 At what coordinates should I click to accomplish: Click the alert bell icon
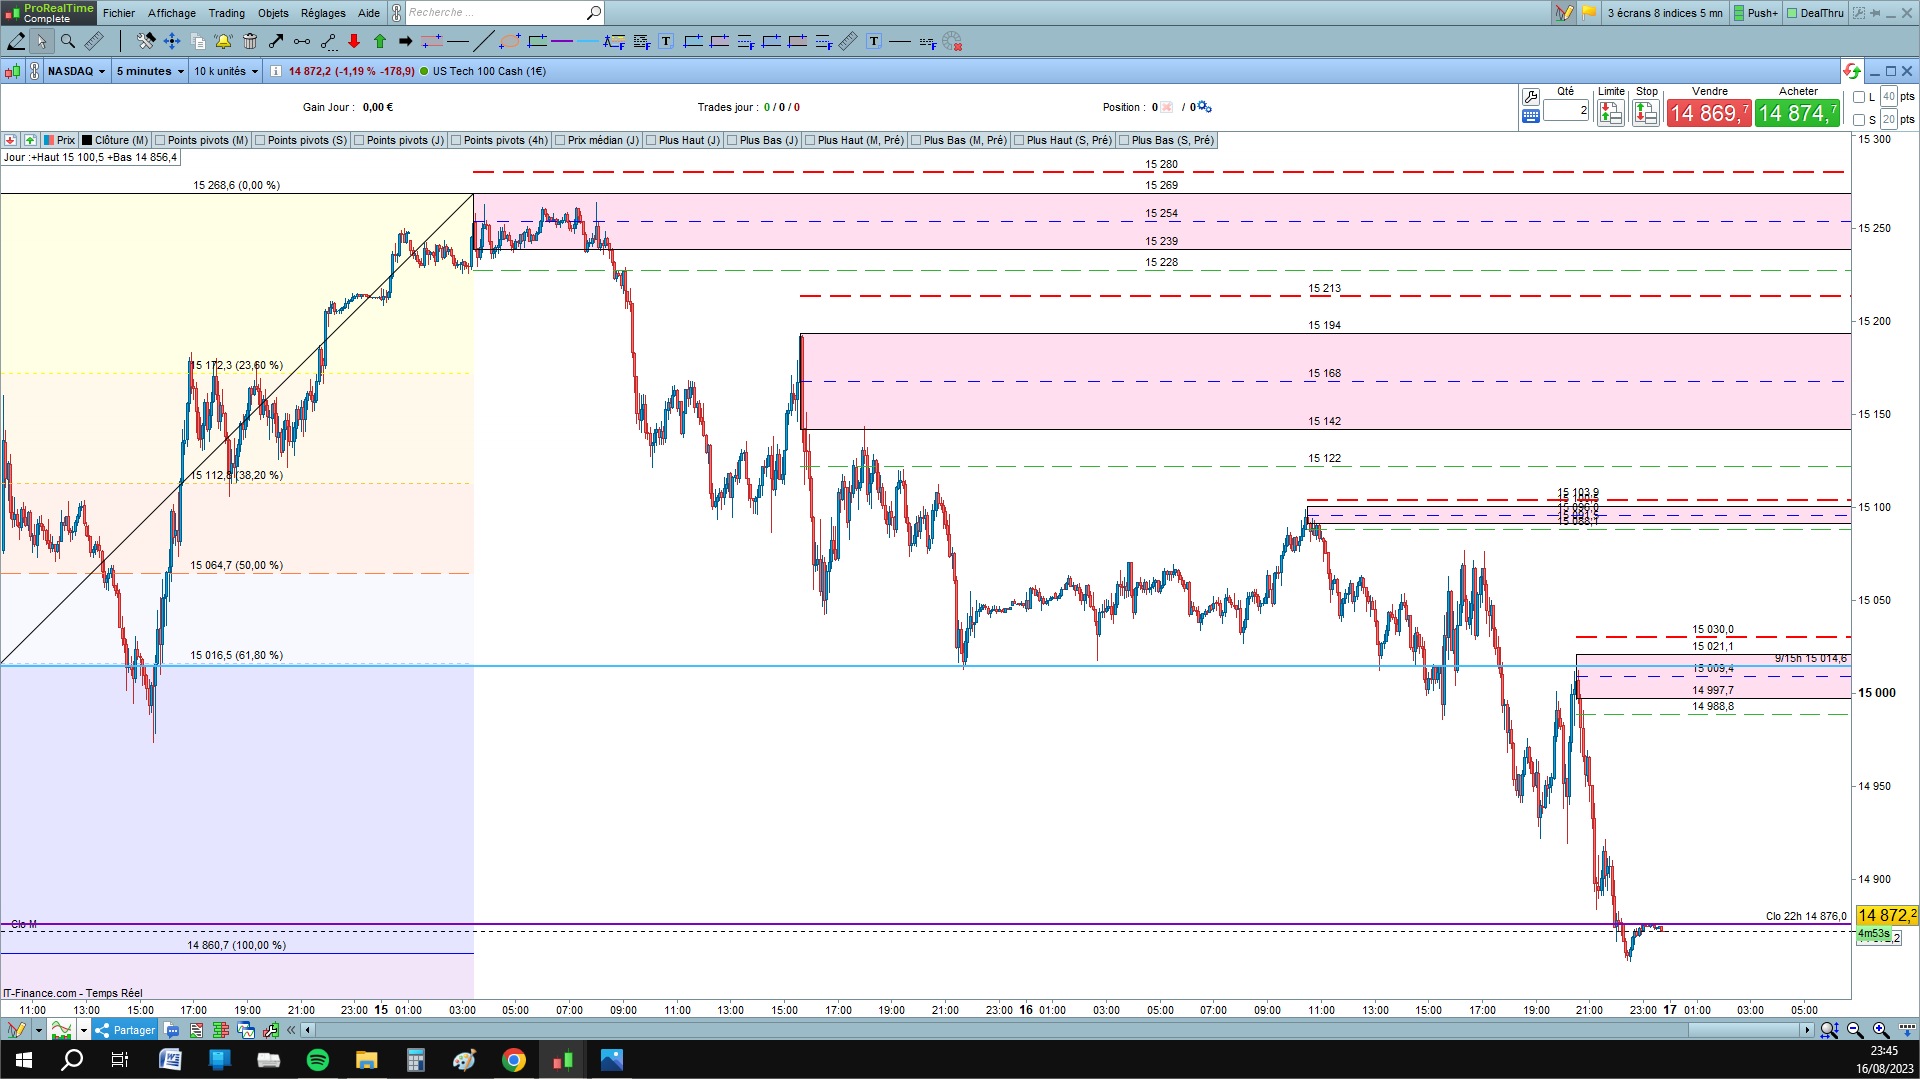(223, 41)
